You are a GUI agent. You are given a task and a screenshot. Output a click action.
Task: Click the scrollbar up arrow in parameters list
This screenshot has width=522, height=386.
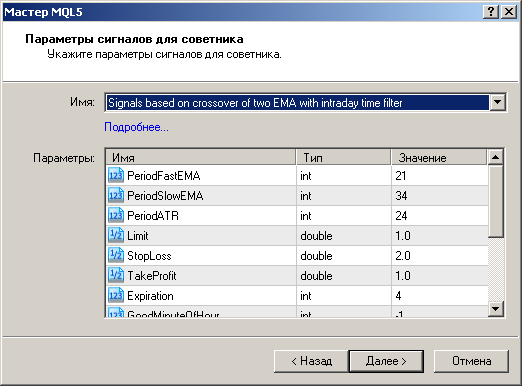(x=495, y=157)
